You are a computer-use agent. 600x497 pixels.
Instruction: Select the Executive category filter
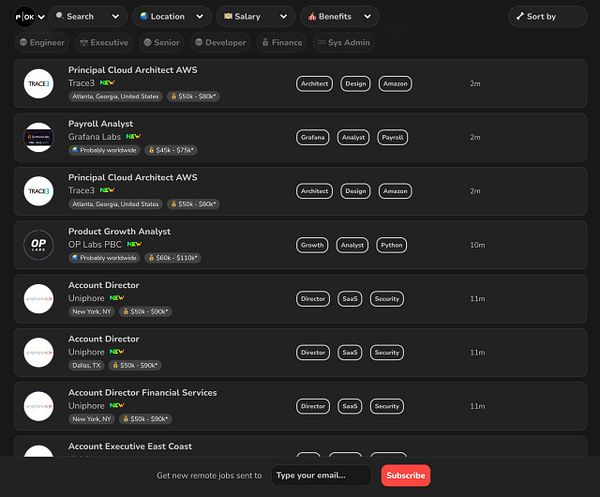pyautogui.click(x=104, y=42)
